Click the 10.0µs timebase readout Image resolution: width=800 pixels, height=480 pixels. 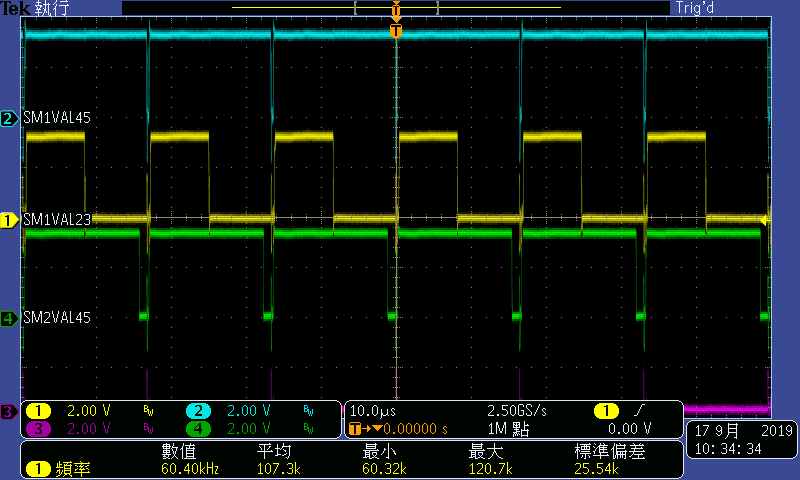(x=372, y=411)
